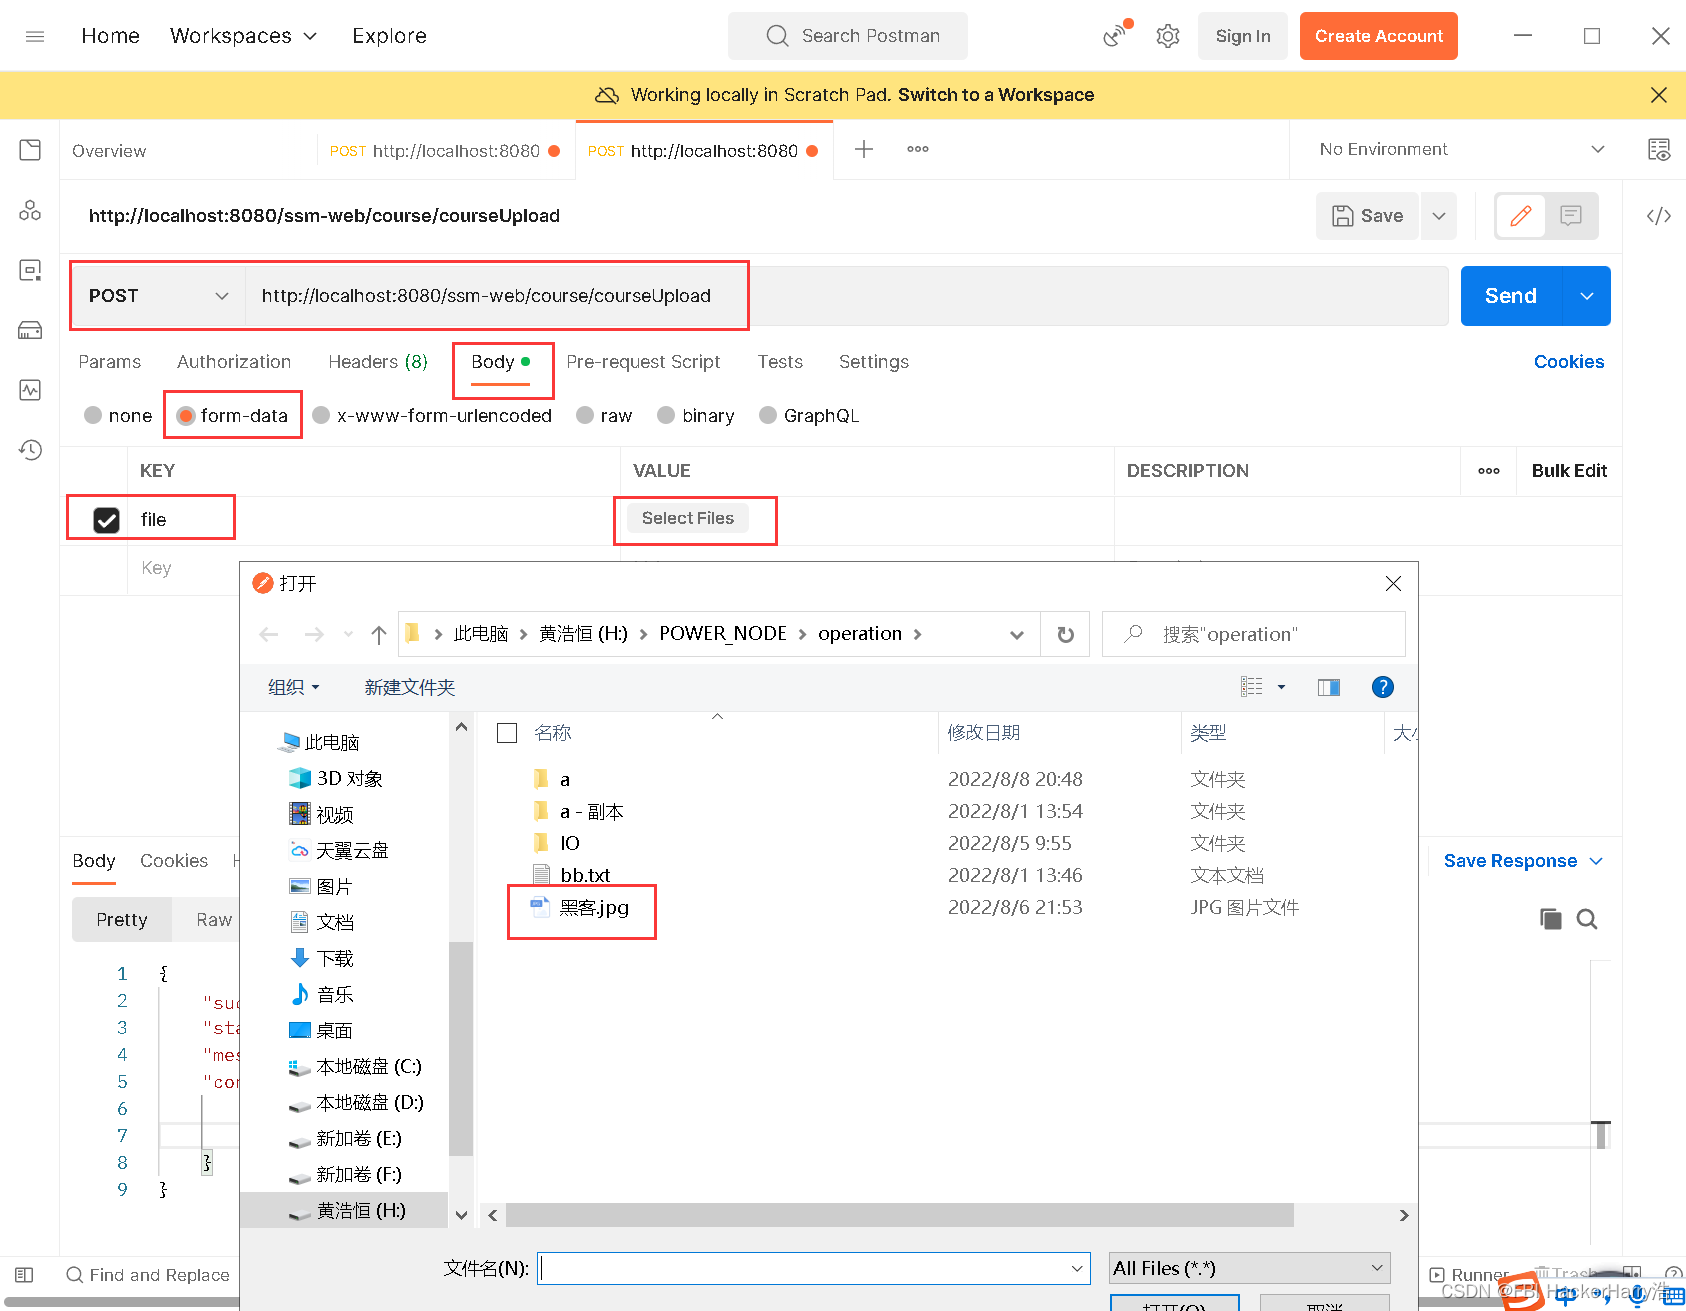The width and height of the screenshot is (1686, 1311).
Task: Toggle the select-all checkbox beside 名称
Action: pyautogui.click(x=507, y=733)
